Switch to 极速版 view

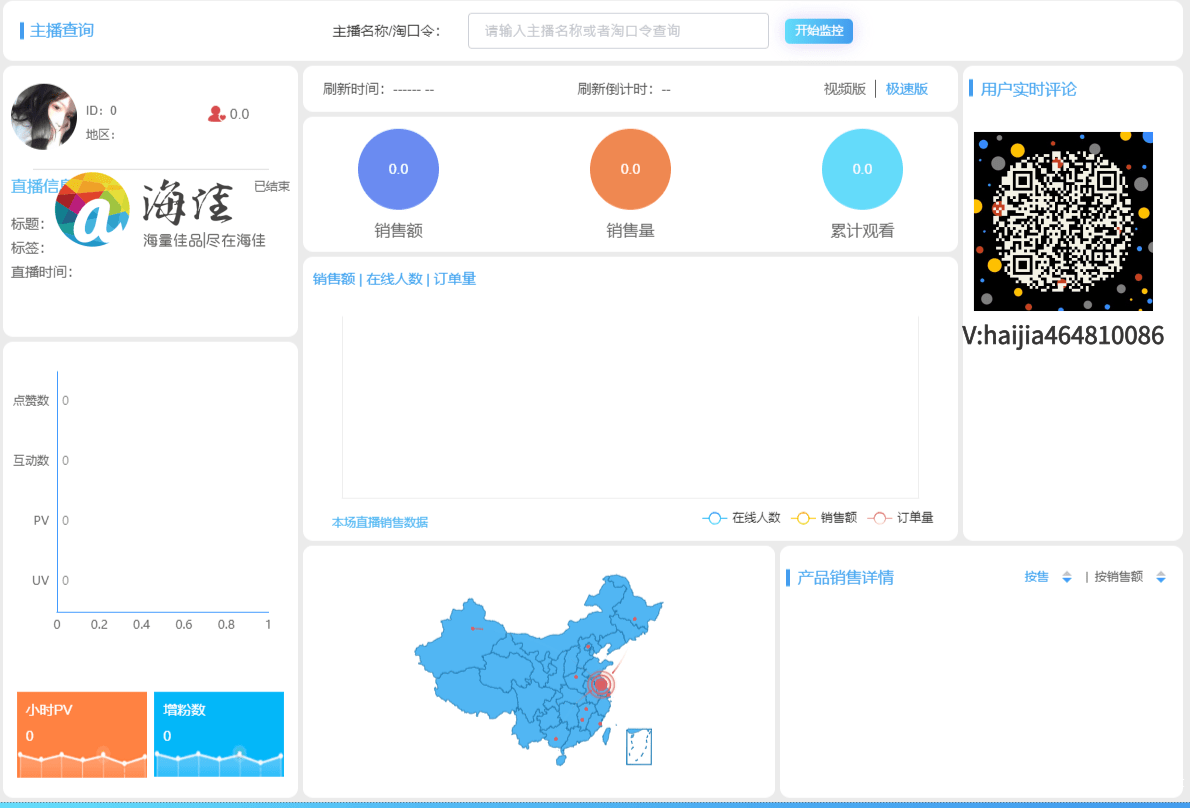click(907, 89)
